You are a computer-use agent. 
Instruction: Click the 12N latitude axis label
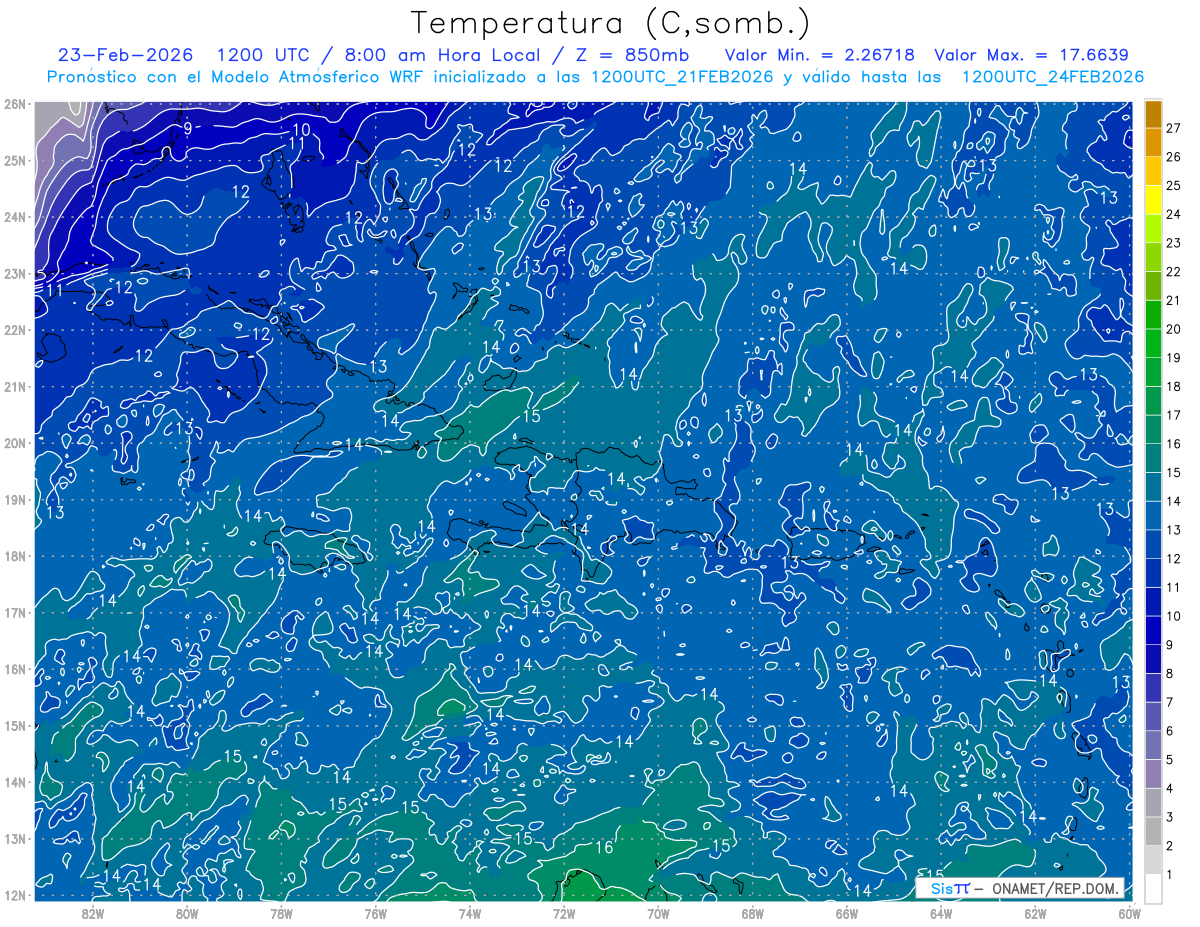click(14, 895)
